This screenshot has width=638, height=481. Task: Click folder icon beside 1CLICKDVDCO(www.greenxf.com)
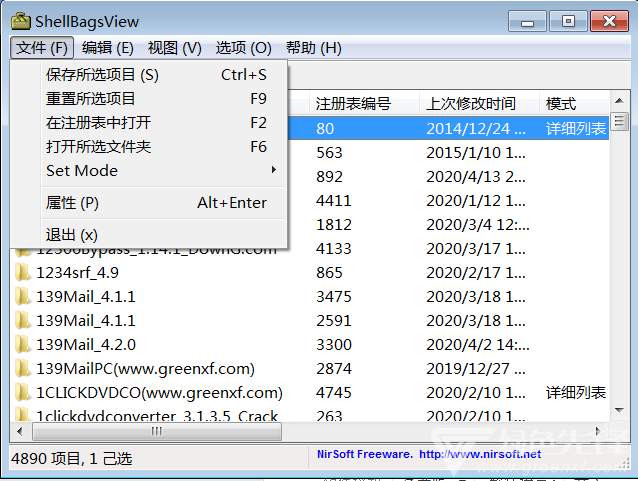click(x=22, y=393)
